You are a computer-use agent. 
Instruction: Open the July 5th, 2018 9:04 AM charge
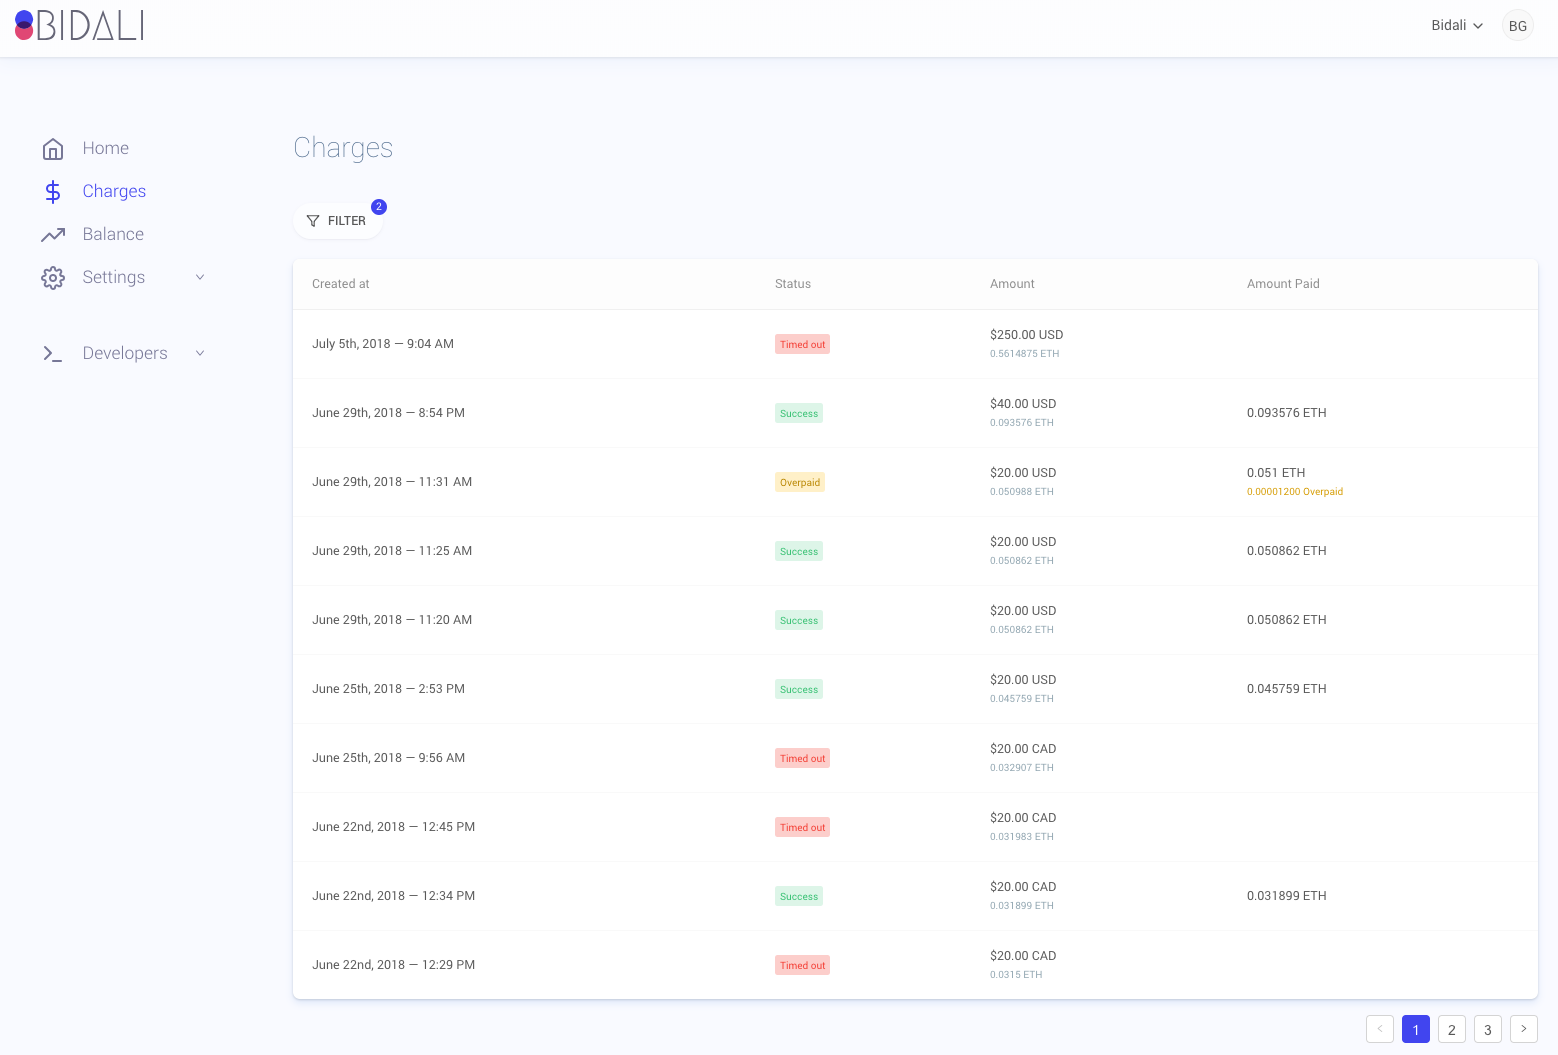click(x=915, y=344)
